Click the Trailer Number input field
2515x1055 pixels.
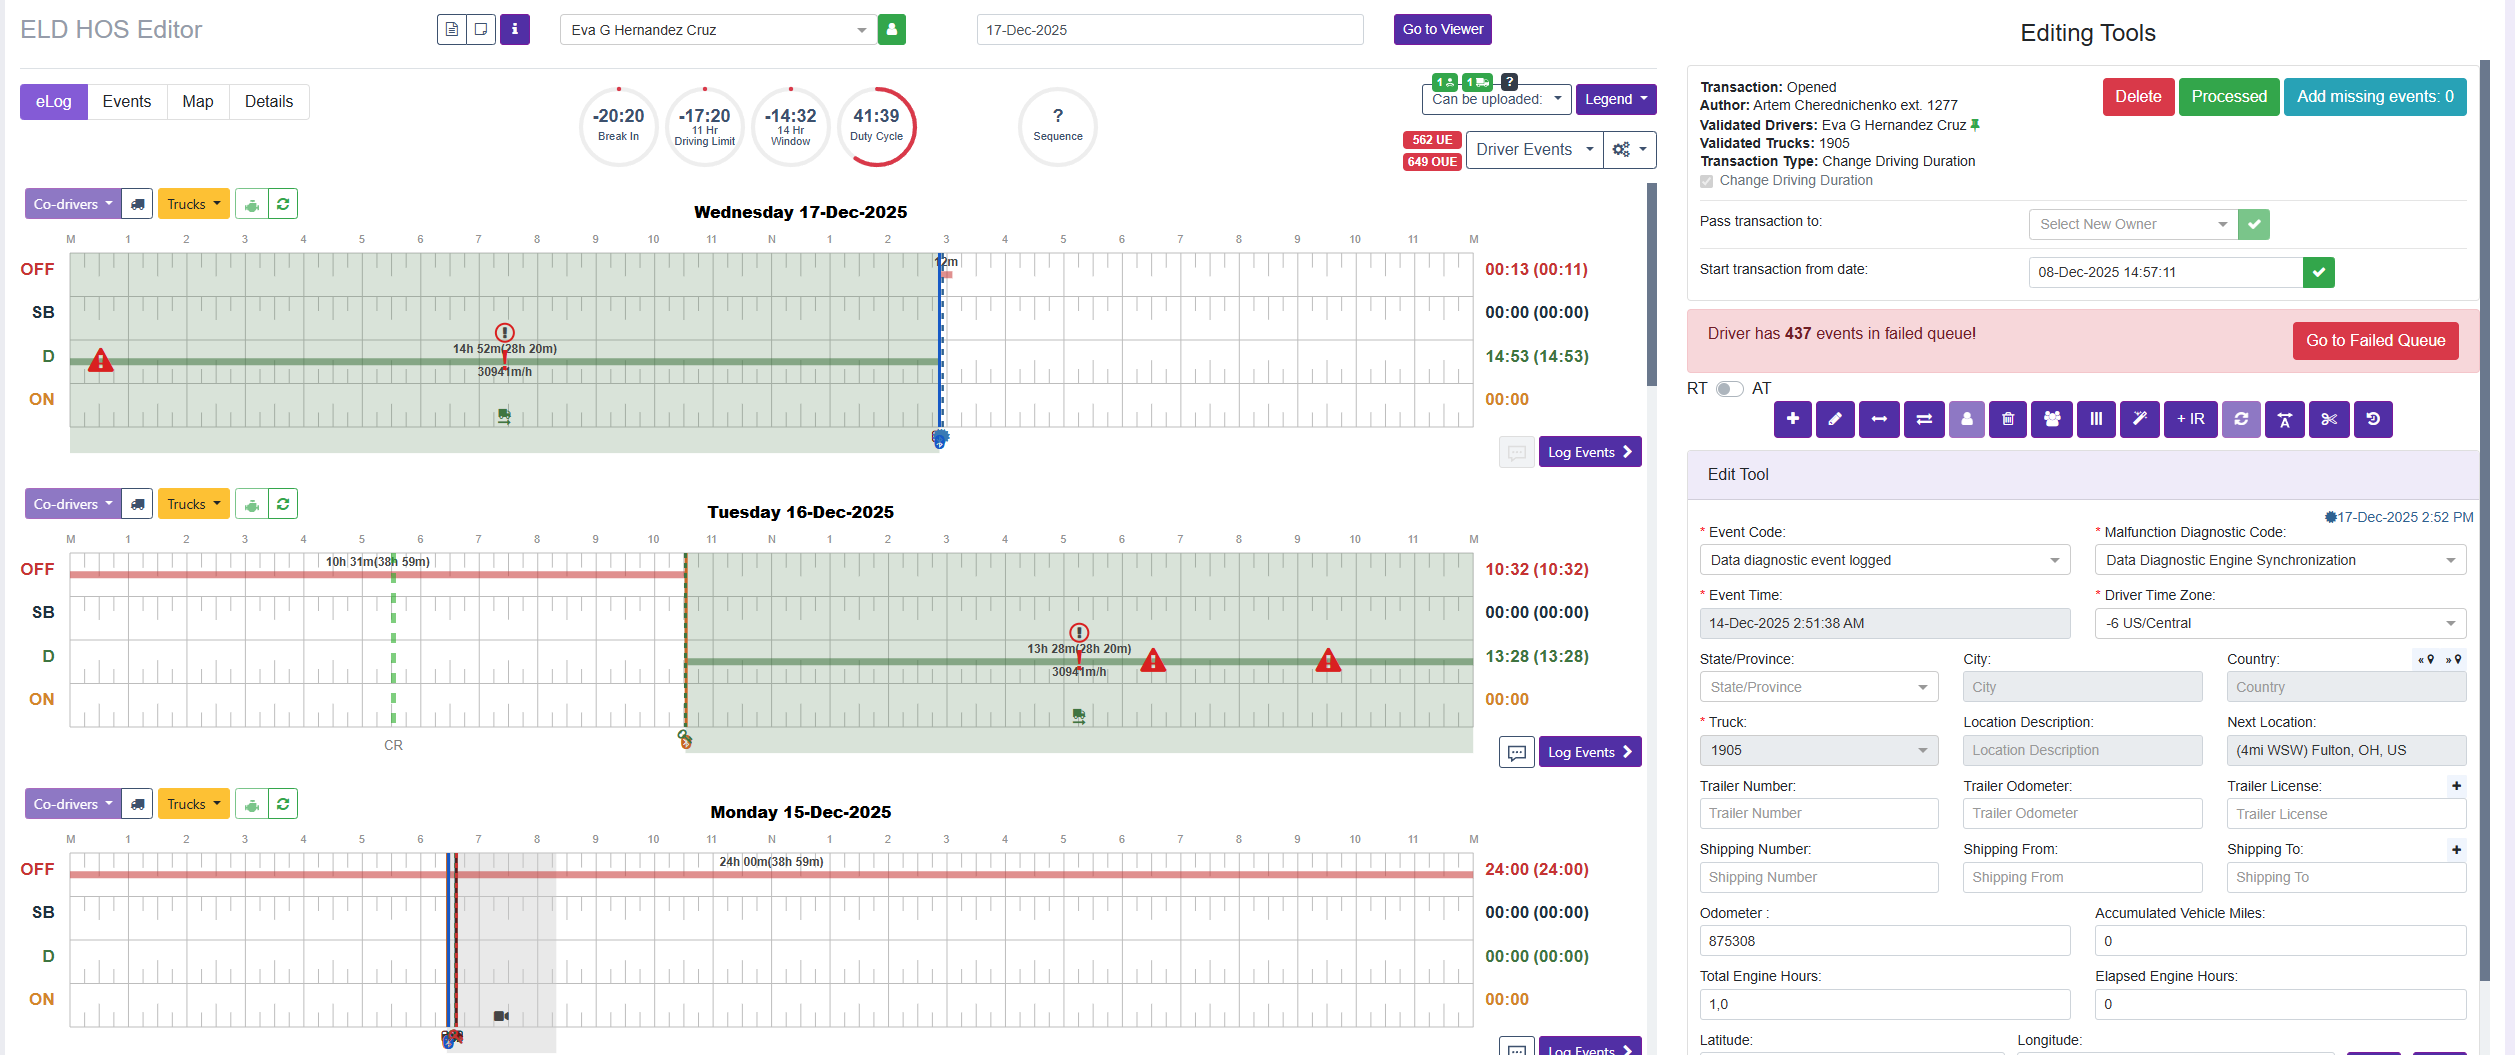click(1819, 814)
